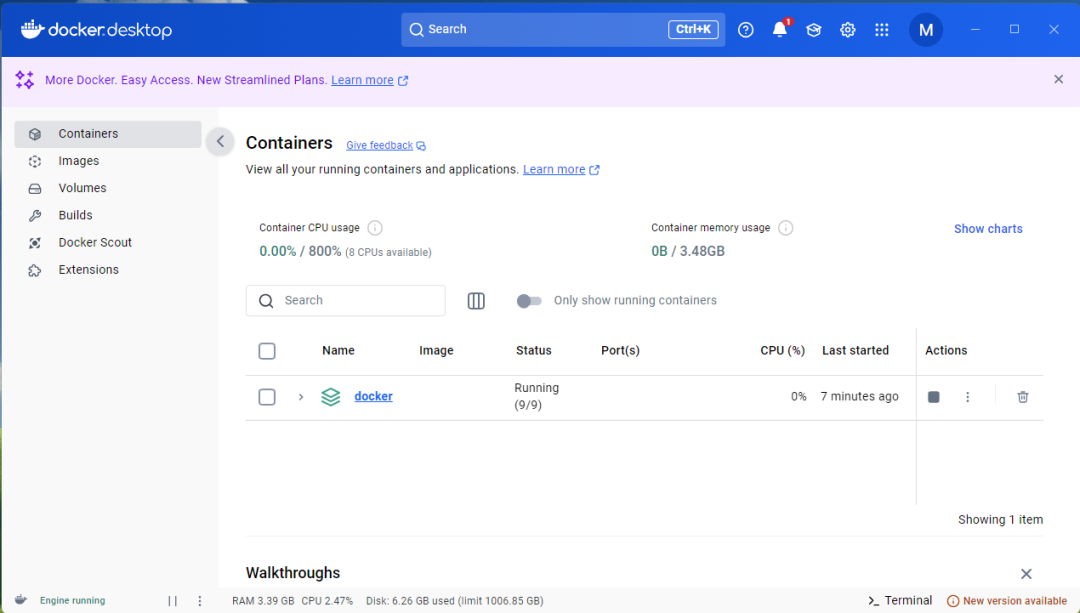Click Show charts
The height and width of the screenshot is (613, 1080).
point(988,229)
